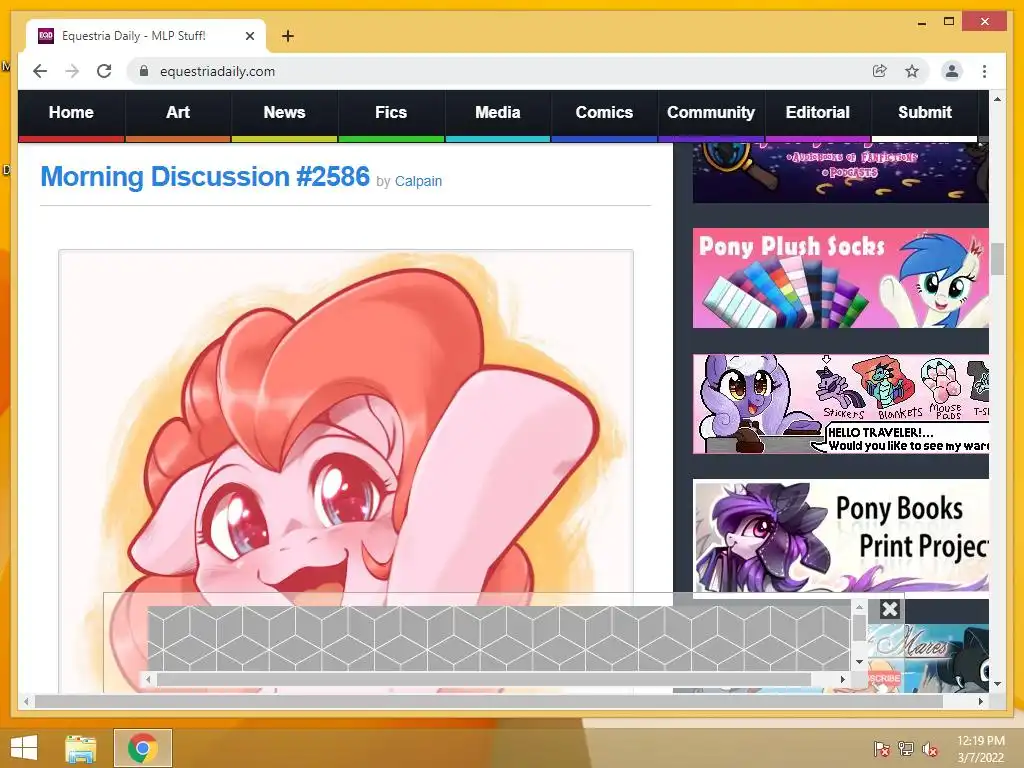Share this page icon in address bar
This screenshot has height=768, width=1024.
click(880, 71)
